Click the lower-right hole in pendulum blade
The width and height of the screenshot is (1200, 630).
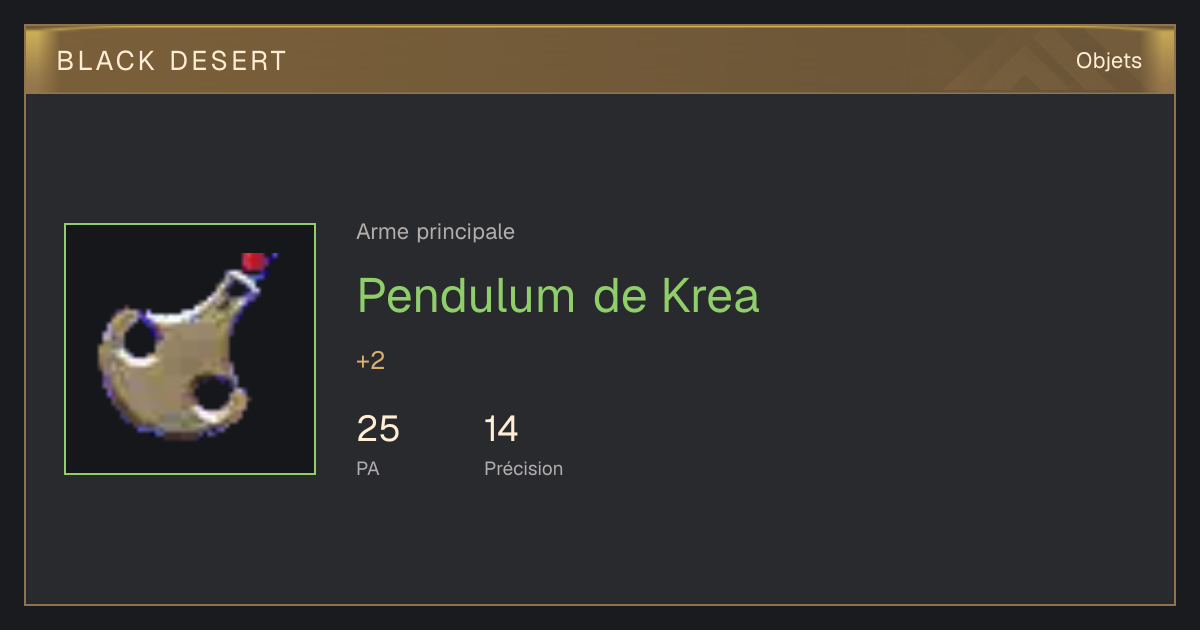pyautogui.click(x=213, y=393)
